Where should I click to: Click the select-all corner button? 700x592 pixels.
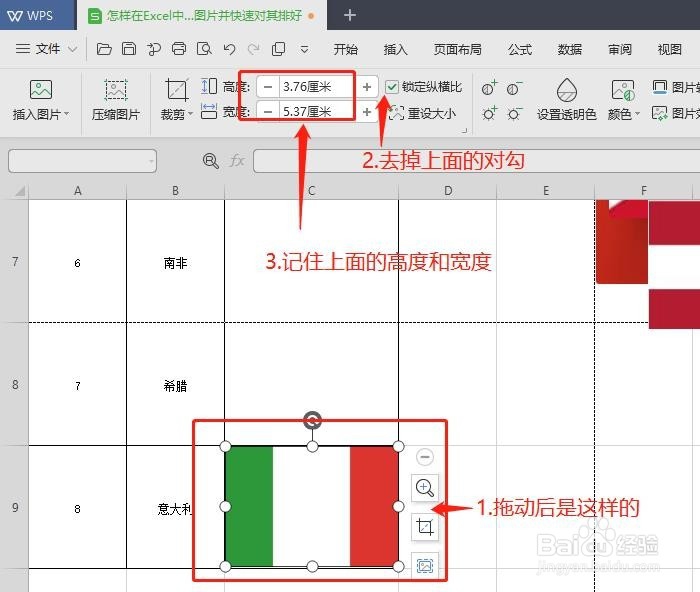pos(19,191)
